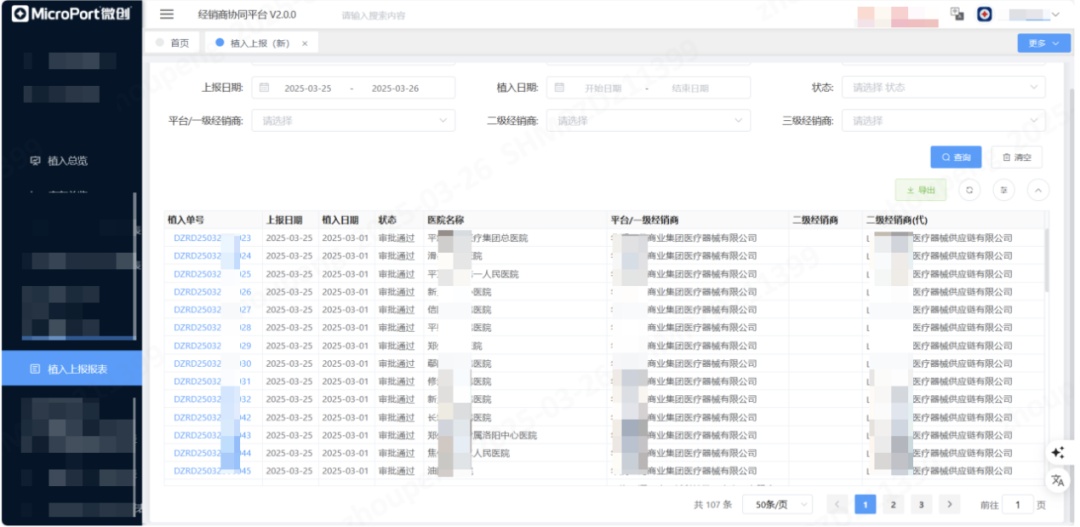1080x527 pixels.
Task: Click the language switch icon in header
Action: [x=957, y=14]
